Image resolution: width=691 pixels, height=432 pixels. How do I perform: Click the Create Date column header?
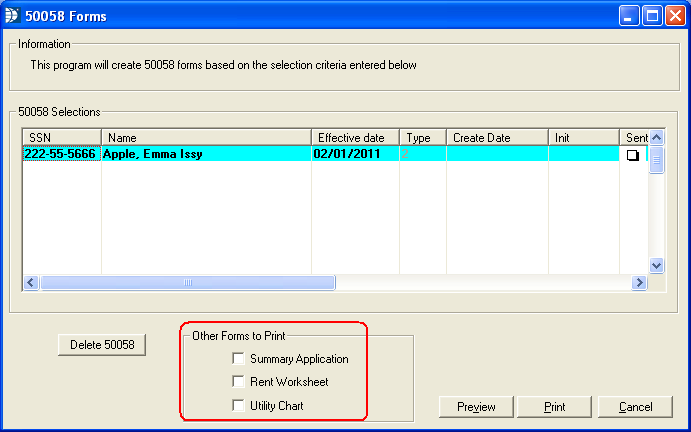pyautogui.click(x=496, y=137)
